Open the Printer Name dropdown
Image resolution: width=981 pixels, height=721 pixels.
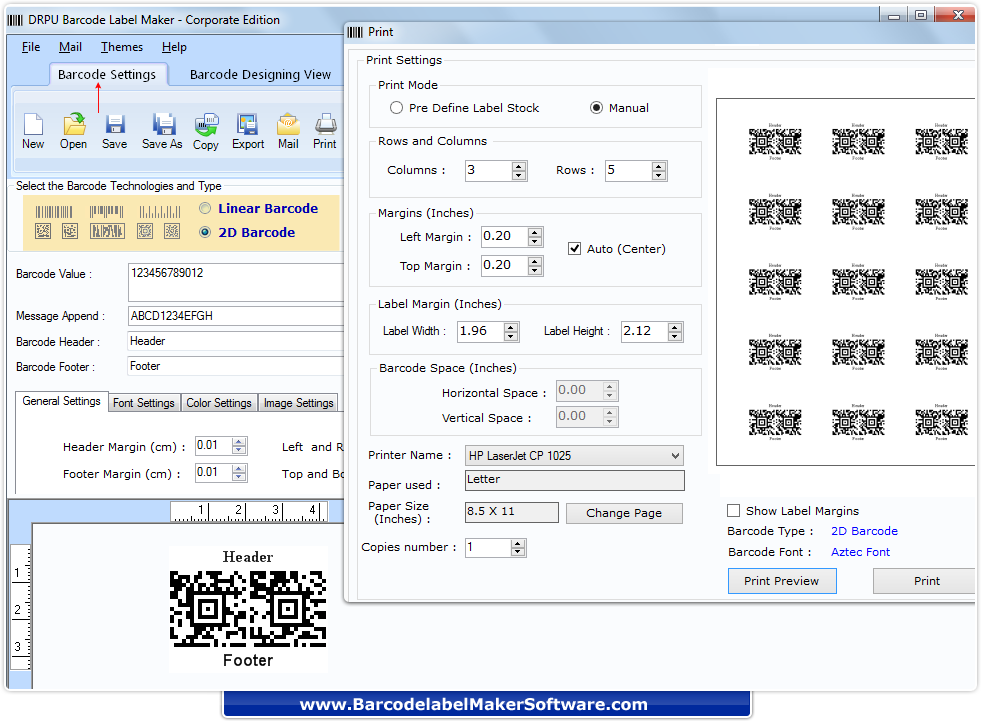click(675, 456)
